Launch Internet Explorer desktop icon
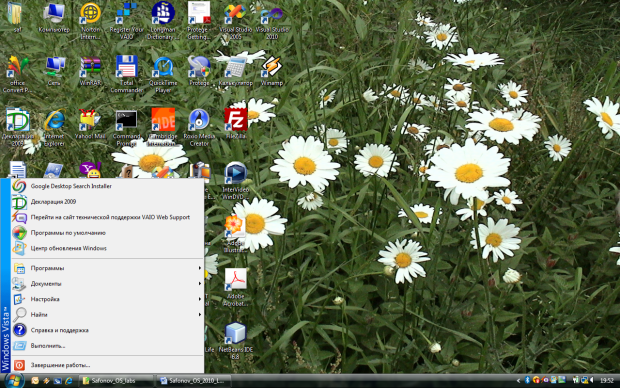Screen dimensions: 620x388 point(54,127)
